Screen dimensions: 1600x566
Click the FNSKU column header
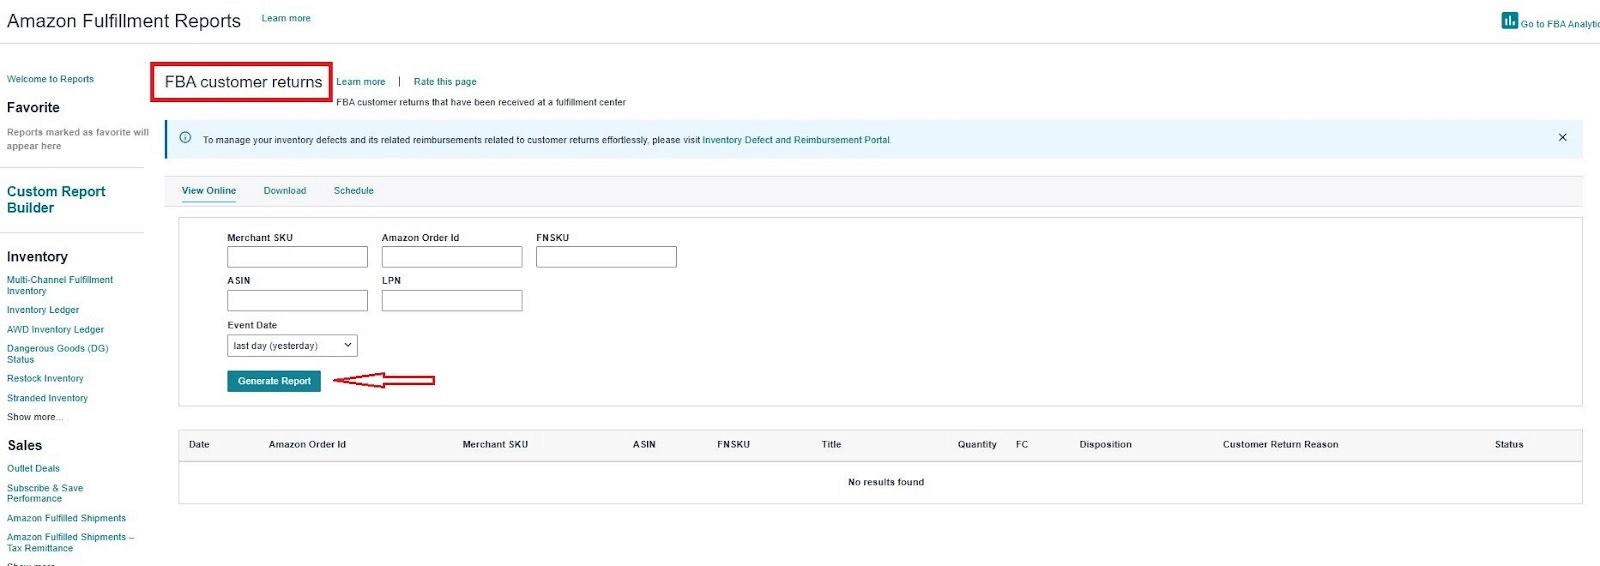pyautogui.click(x=733, y=444)
